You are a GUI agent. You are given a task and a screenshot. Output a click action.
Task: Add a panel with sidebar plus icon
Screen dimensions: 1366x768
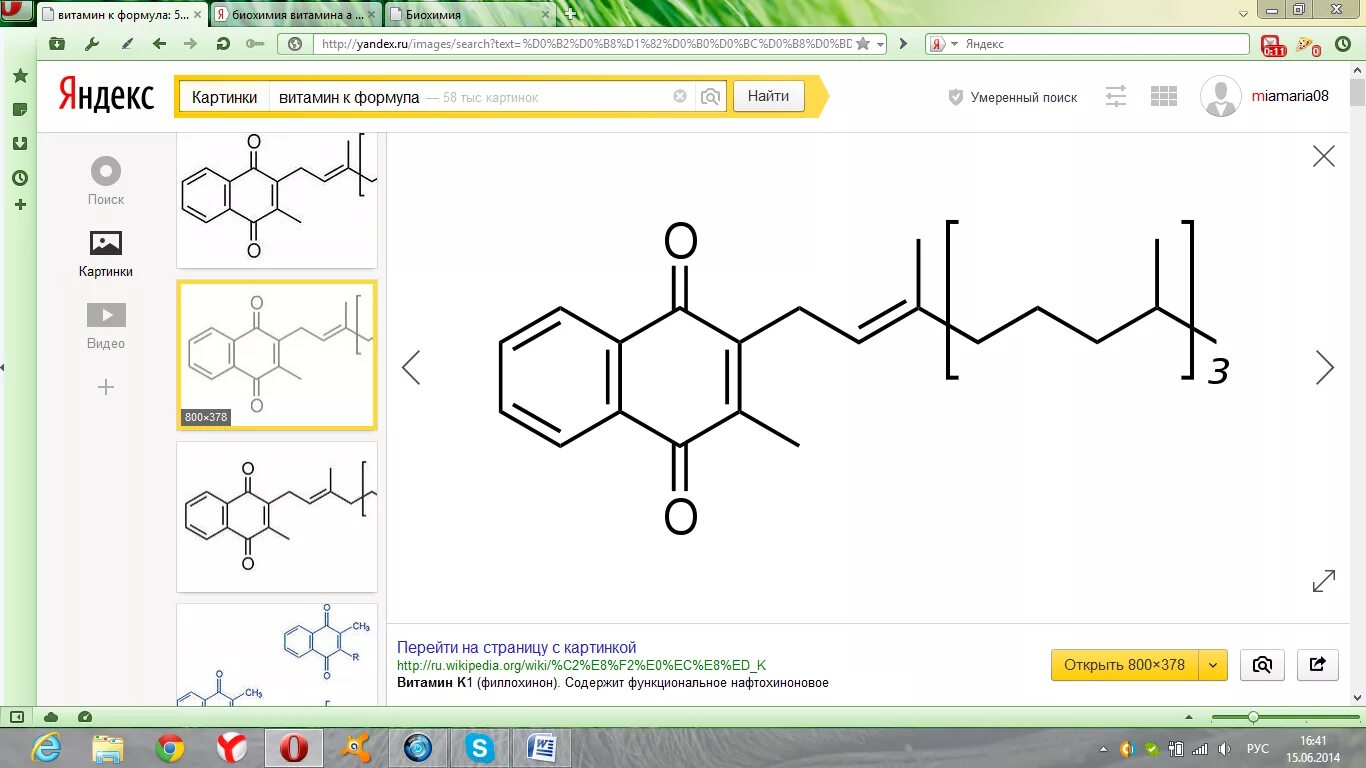click(20, 204)
